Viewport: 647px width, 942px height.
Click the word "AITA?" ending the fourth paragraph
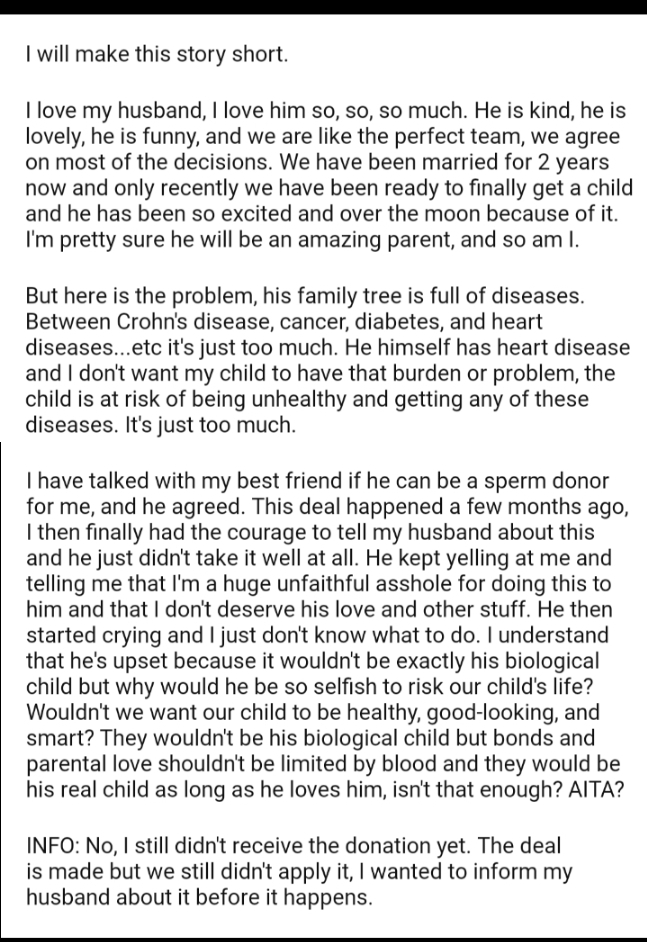596,789
